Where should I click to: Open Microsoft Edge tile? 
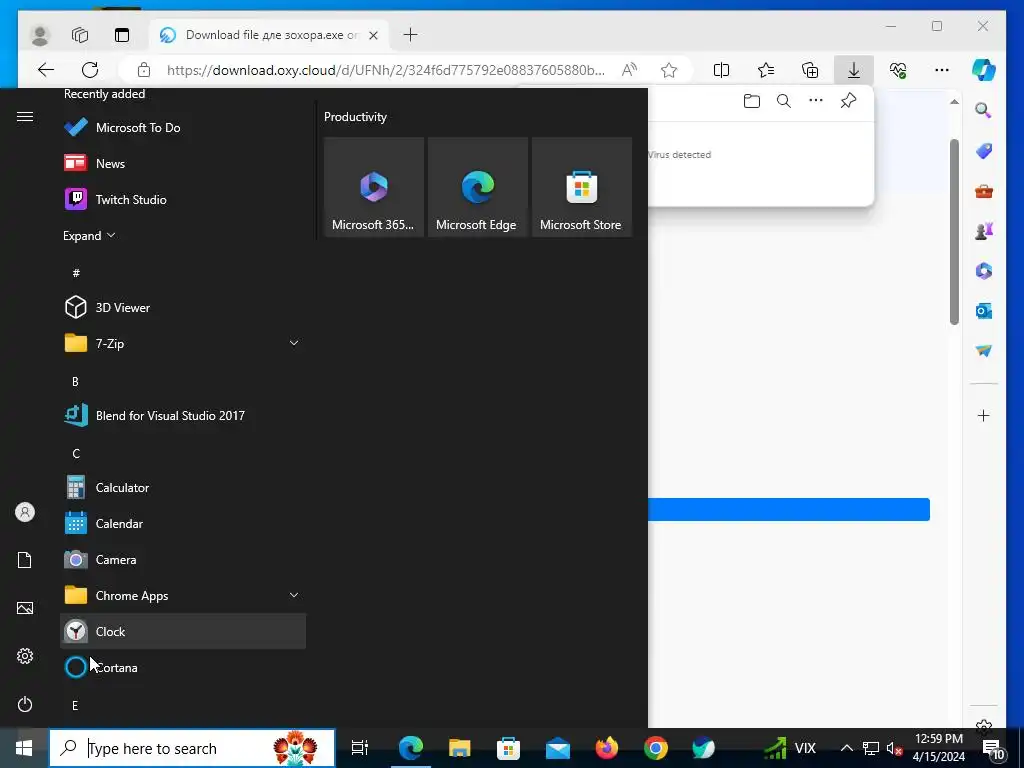477,187
